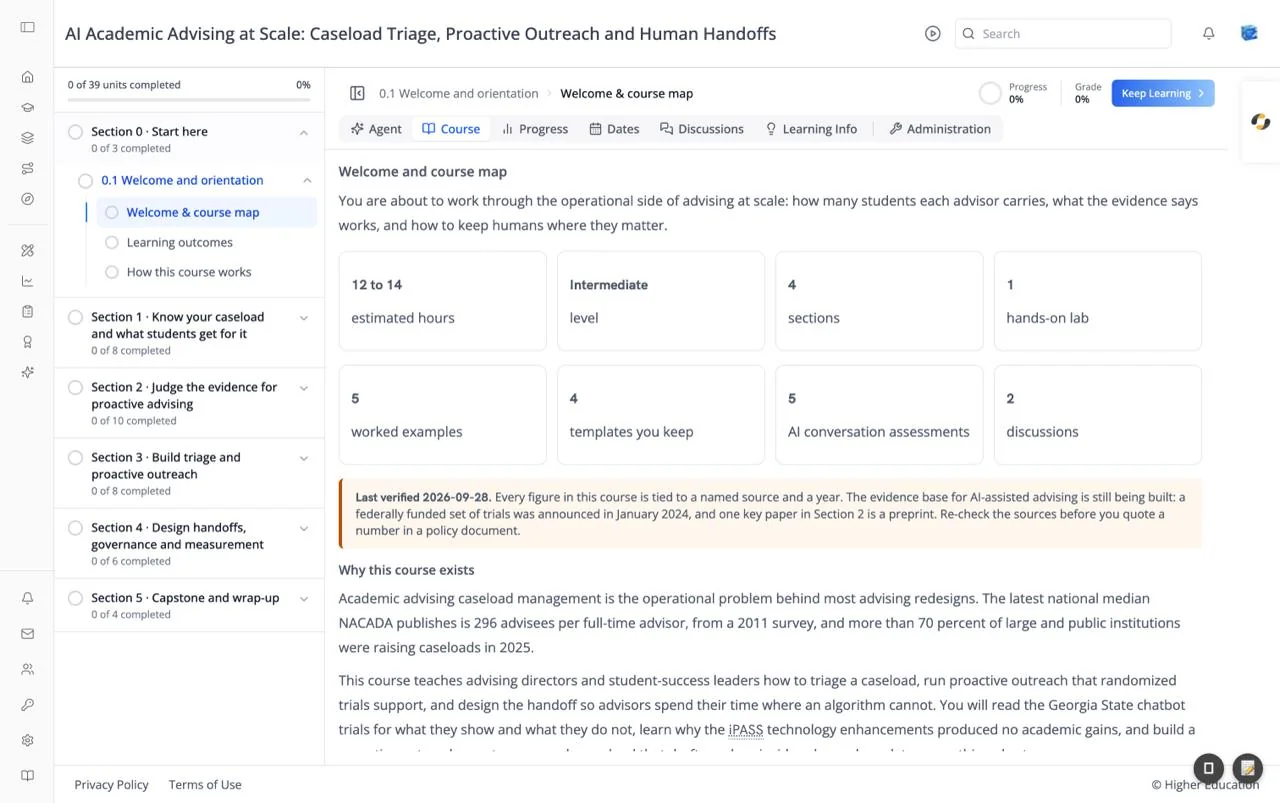Toggle completion circle for Welcome & course map
Image resolution: width=1280 pixels, height=803 pixels.
click(x=112, y=212)
